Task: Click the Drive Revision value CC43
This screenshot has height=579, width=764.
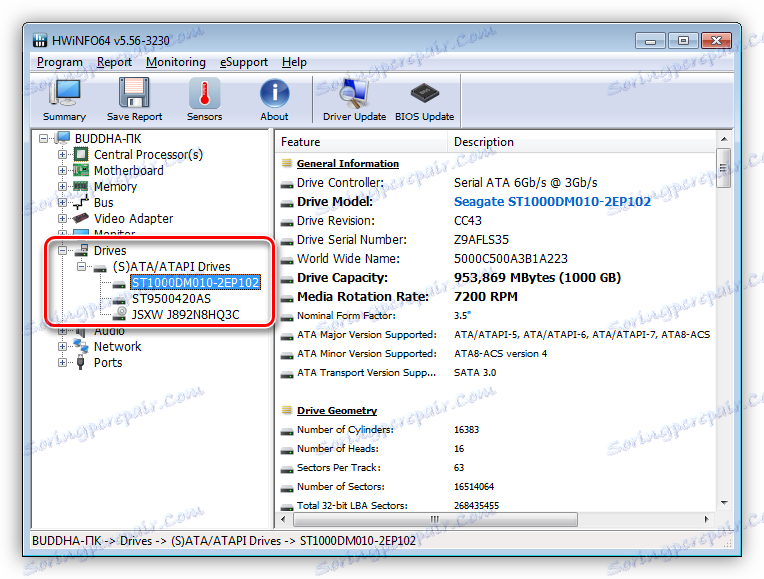Action: (468, 221)
